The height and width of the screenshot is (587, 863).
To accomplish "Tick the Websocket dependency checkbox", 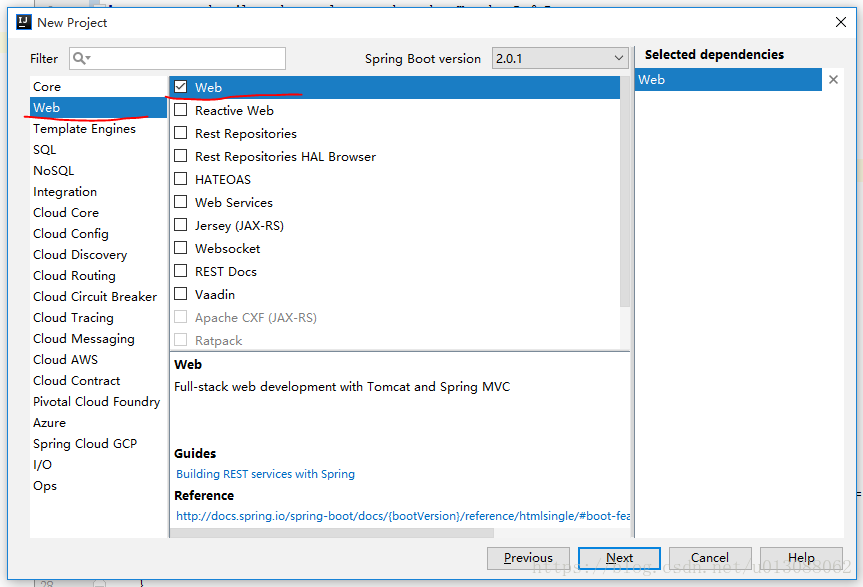I will [181, 249].
